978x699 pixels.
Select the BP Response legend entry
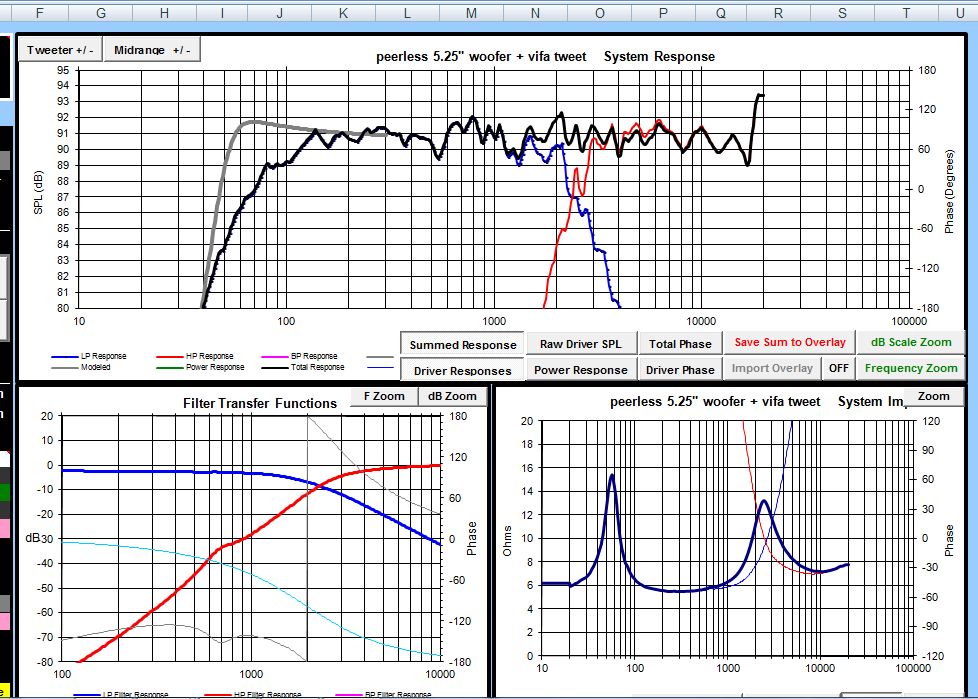click(x=299, y=356)
